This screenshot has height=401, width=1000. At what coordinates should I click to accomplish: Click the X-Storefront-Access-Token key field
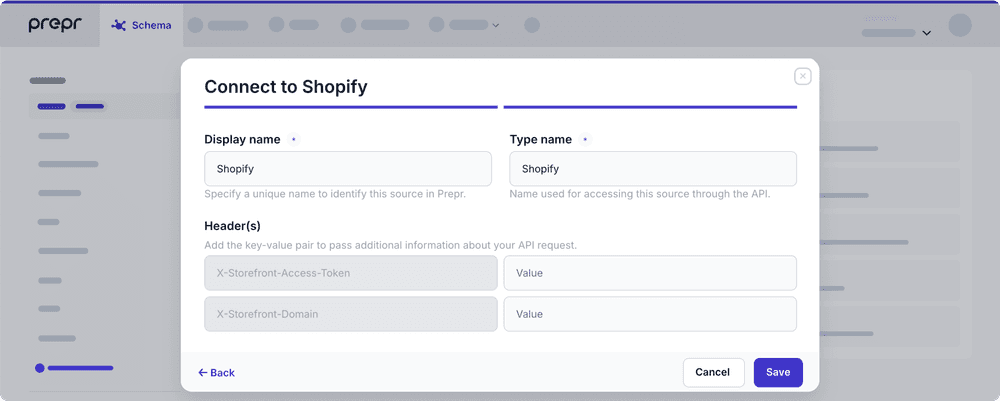click(x=350, y=272)
